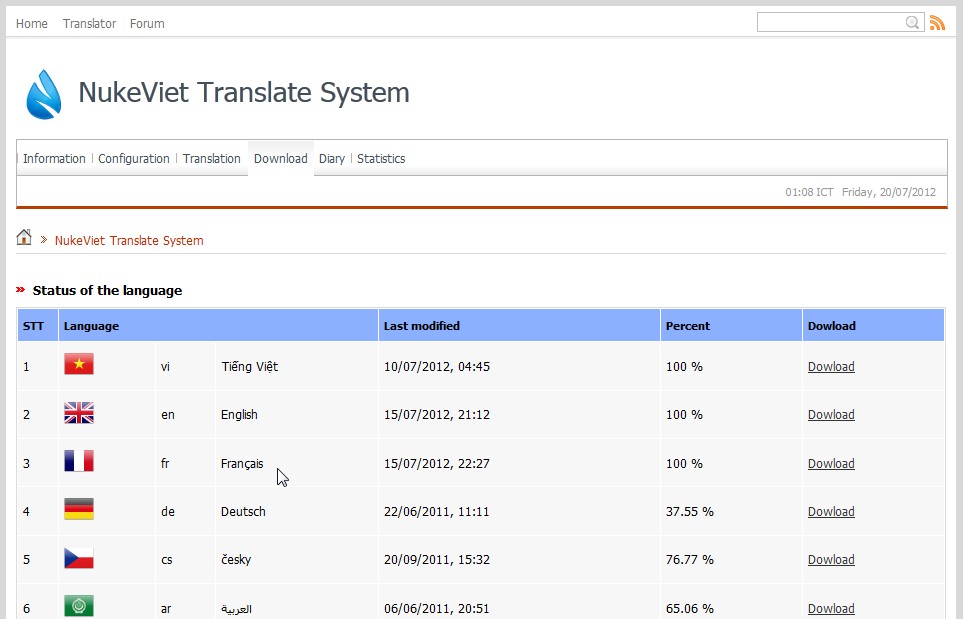Click the cs language code
Image resolution: width=963 pixels, height=619 pixels.
pos(166,560)
